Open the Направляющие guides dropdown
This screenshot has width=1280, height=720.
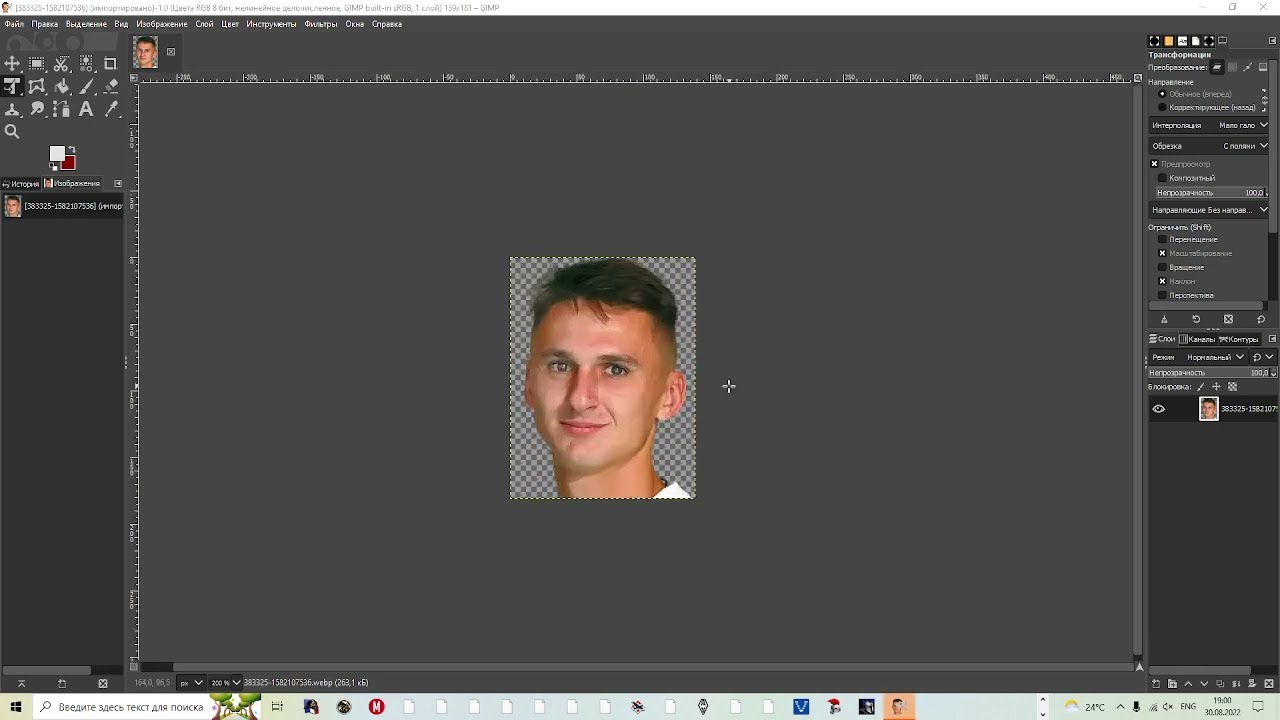click(1208, 210)
